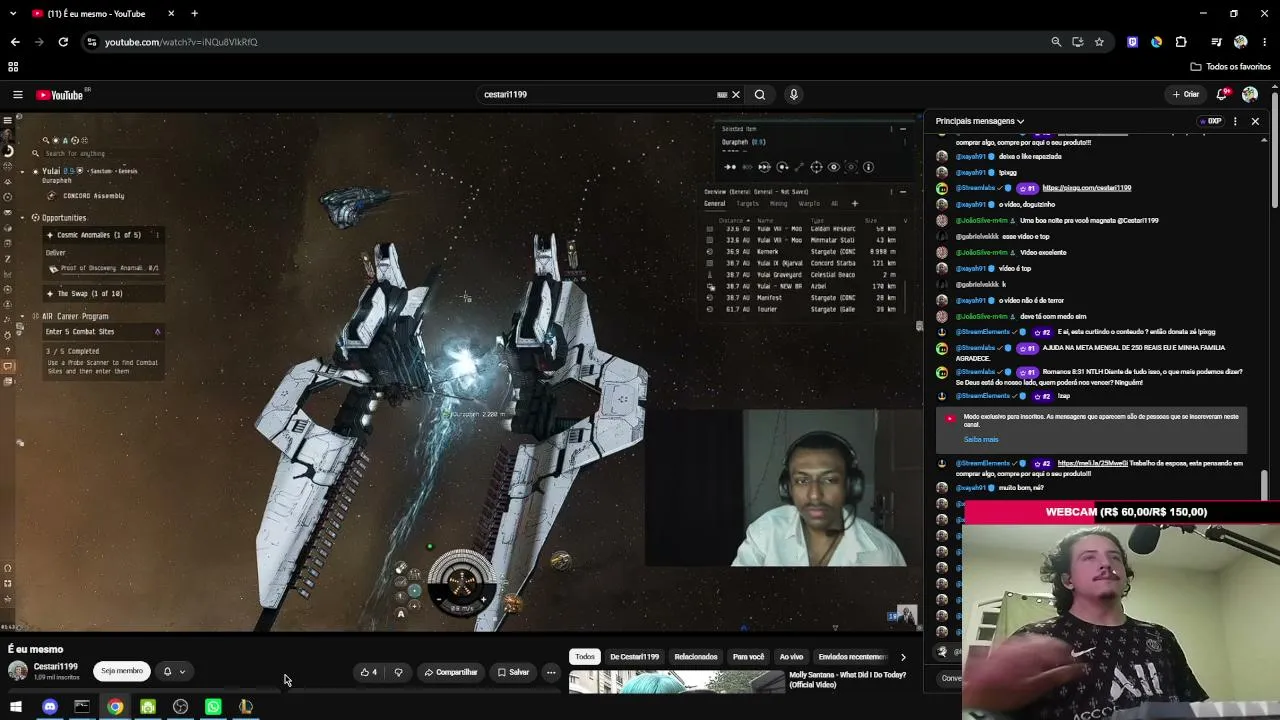Image resolution: width=1280 pixels, height=720 pixels.
Task: Open Discord from the taskbar
Action: 49,707
